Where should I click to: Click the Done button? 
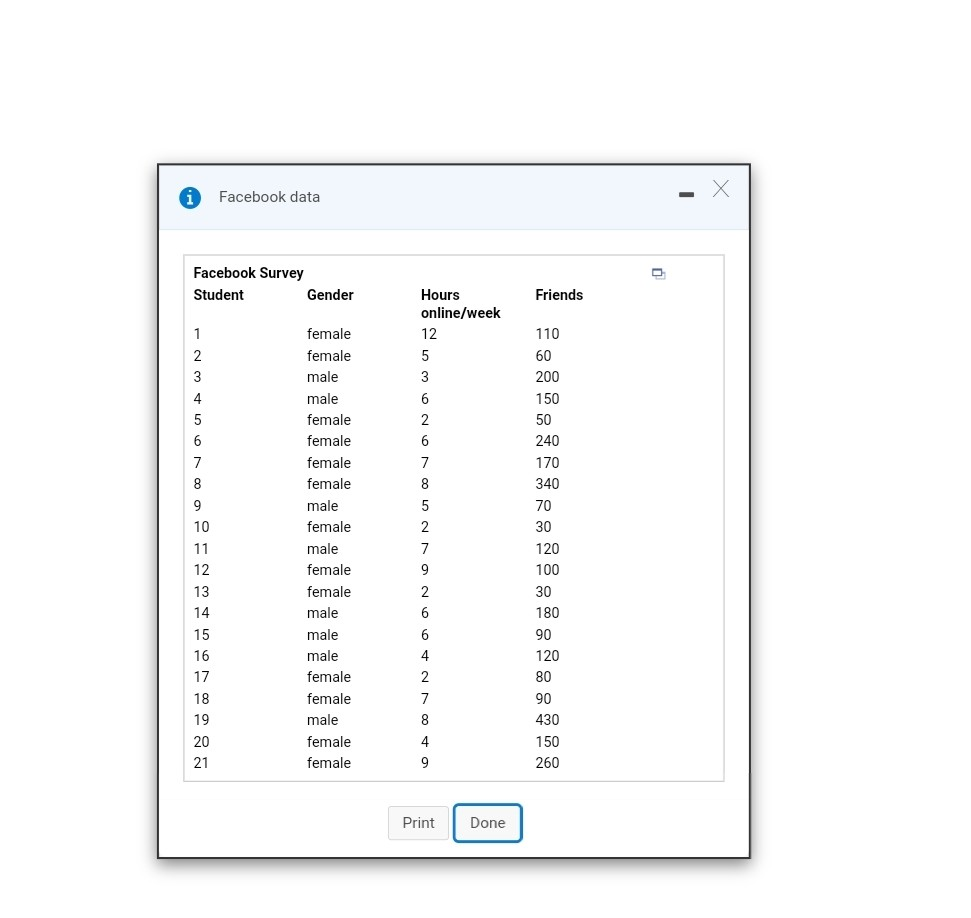click(488, 823)
